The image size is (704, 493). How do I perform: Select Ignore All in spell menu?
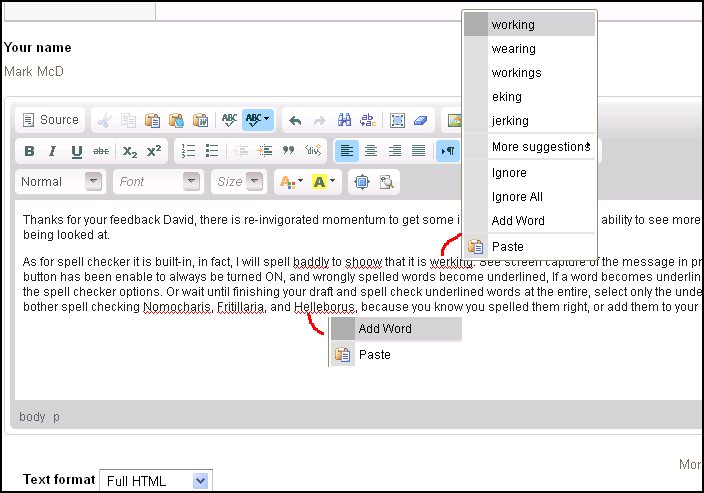tap(517, 197)
